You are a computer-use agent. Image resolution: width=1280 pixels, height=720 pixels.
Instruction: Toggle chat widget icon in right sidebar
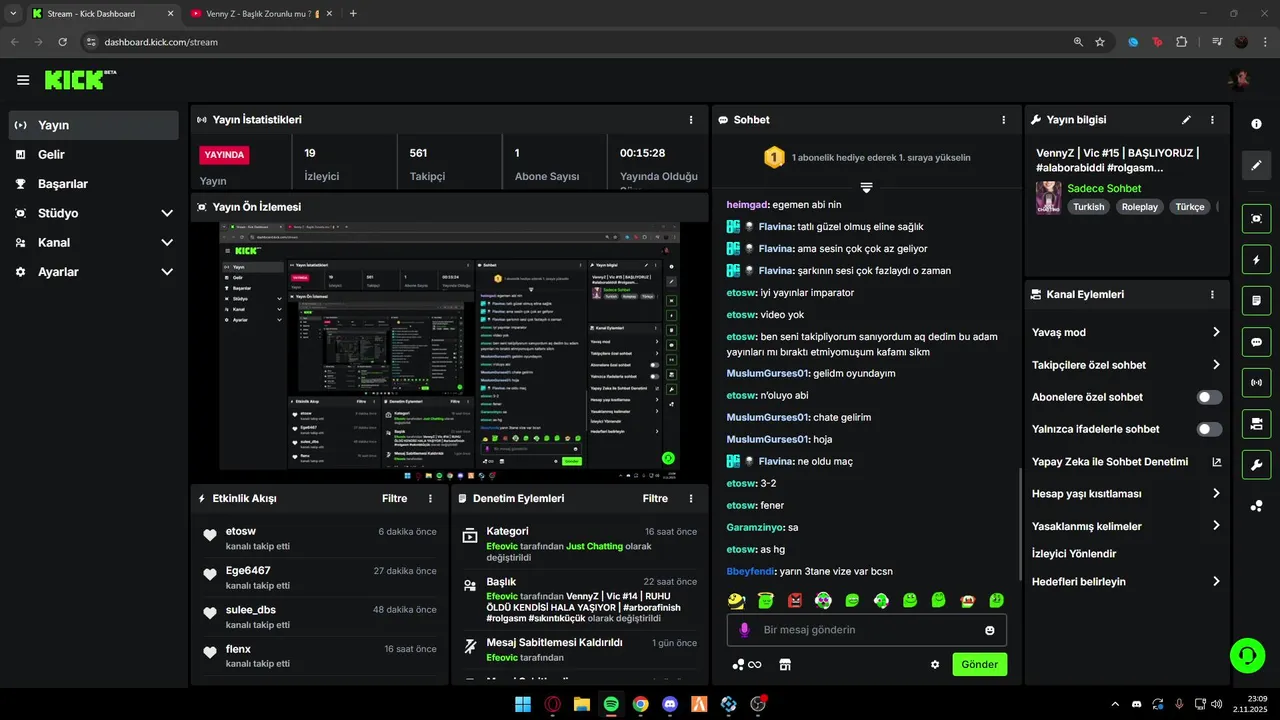pyautogui.click(x=1257, y=342)
